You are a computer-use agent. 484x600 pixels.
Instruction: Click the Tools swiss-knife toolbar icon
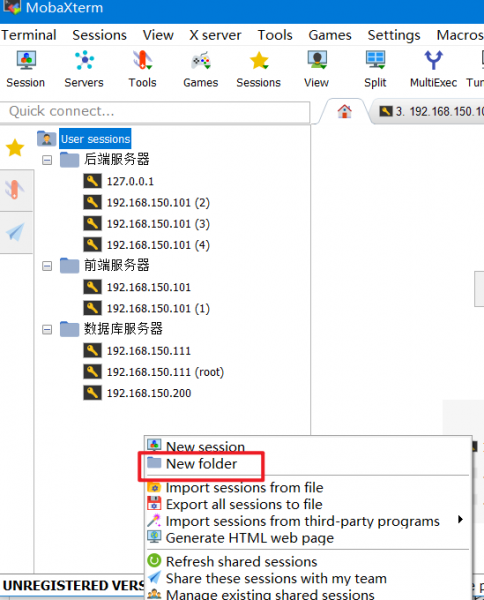click(x=142, y=60)
